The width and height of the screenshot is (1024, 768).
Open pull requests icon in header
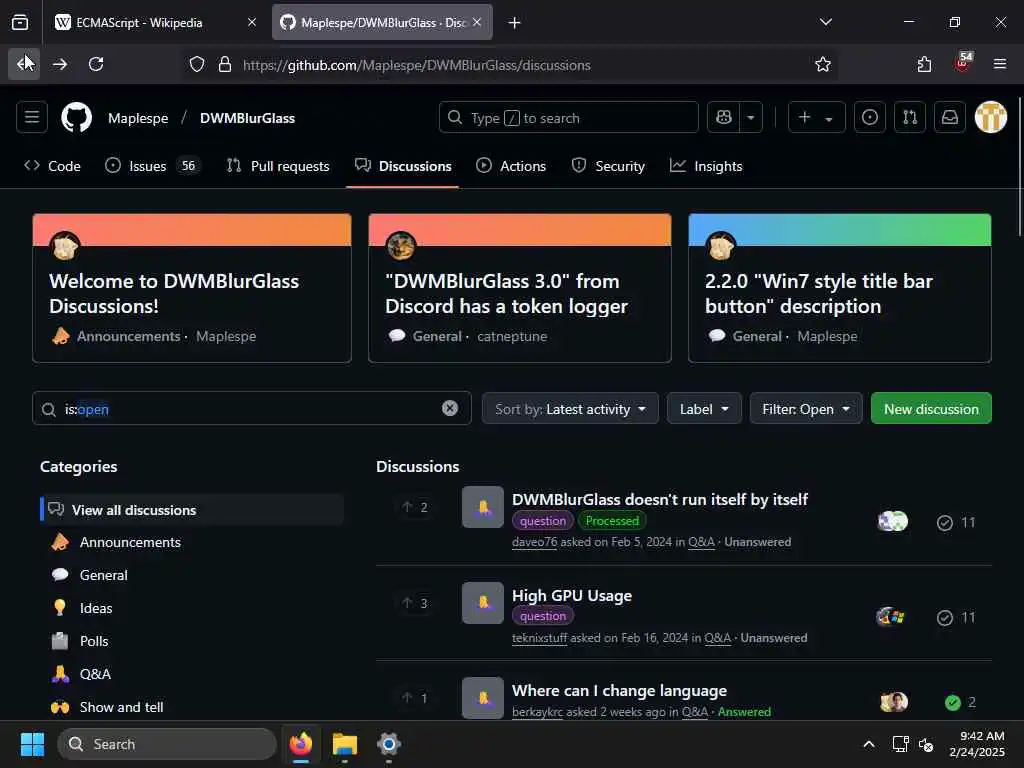point(910,118)
